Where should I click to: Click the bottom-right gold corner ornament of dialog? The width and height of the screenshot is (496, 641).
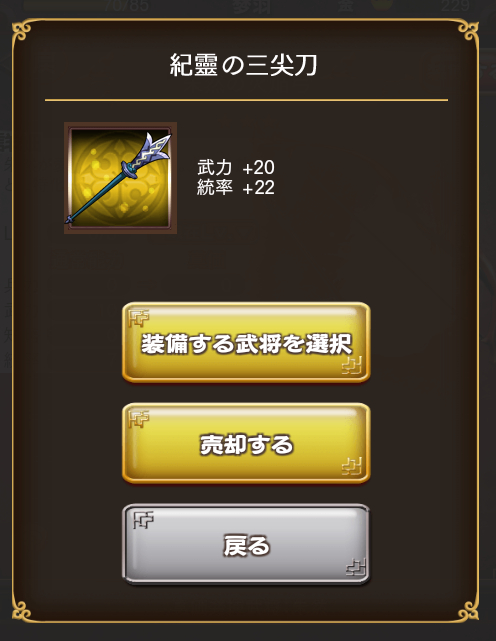469,610
